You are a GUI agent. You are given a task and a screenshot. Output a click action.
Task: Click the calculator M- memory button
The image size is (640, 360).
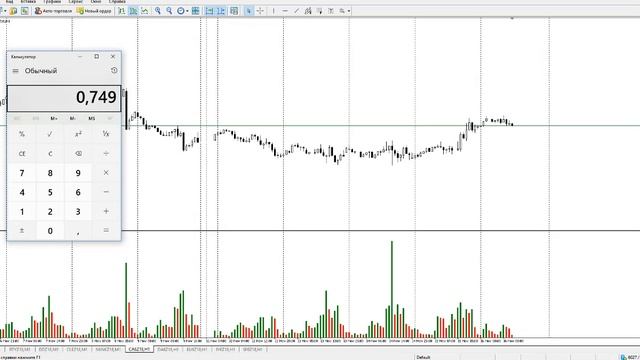click(73, 118)
